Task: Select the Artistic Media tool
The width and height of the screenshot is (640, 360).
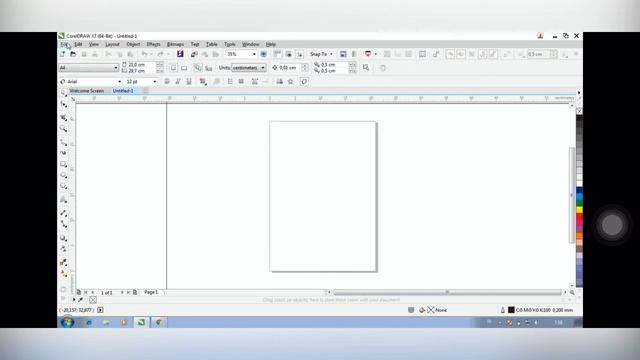Action: tap(63, 153)
